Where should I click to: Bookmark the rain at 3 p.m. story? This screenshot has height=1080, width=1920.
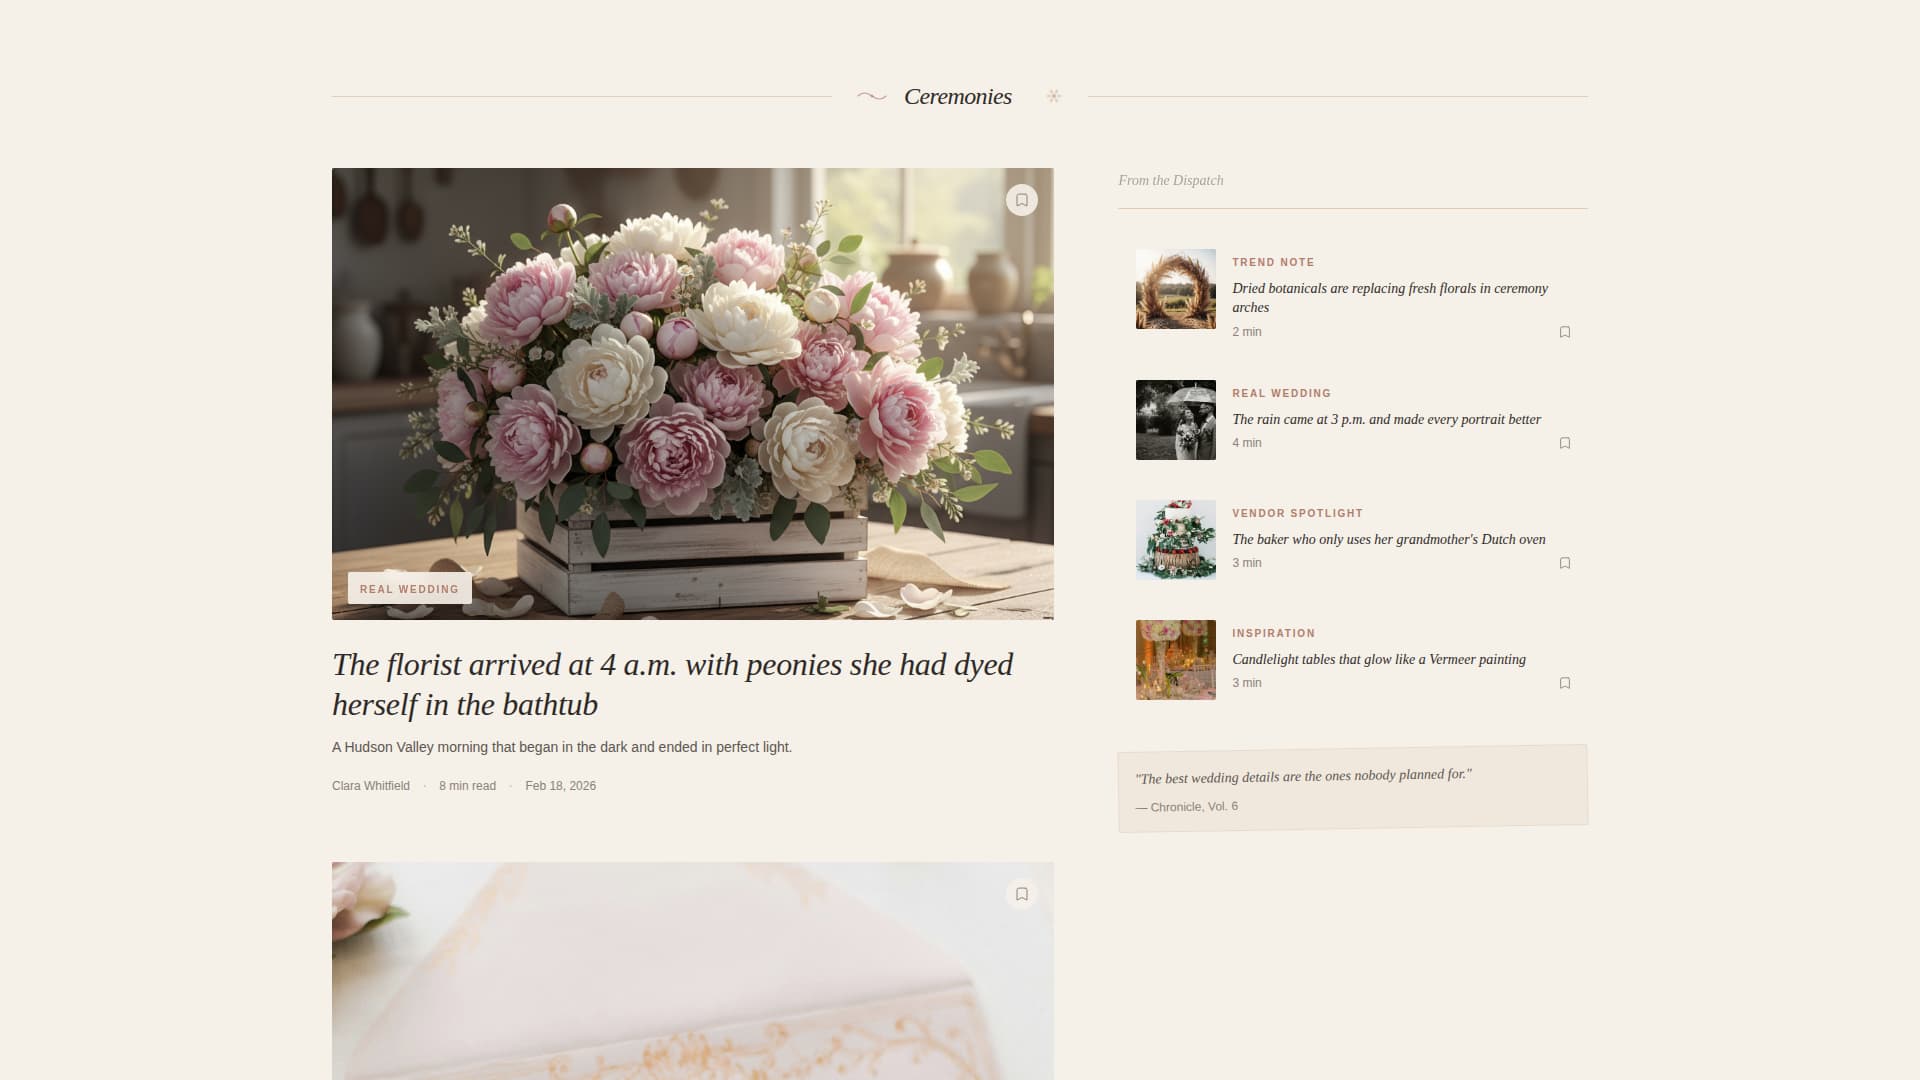pyautogui.click(x=1565, y=443)
